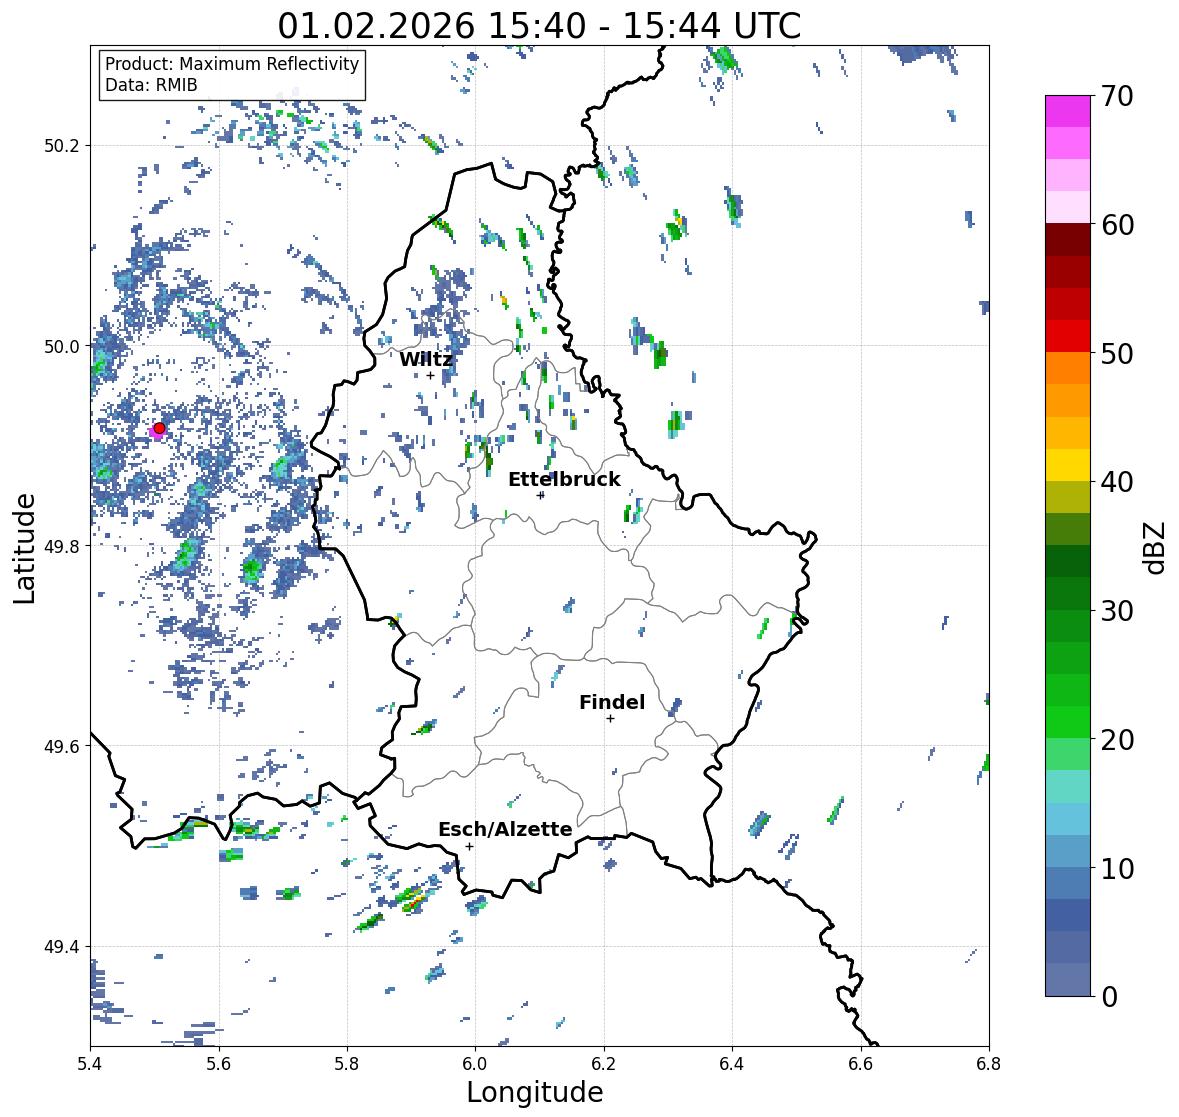Click the 'Data: RMIB' legend text

coord(151,85)
